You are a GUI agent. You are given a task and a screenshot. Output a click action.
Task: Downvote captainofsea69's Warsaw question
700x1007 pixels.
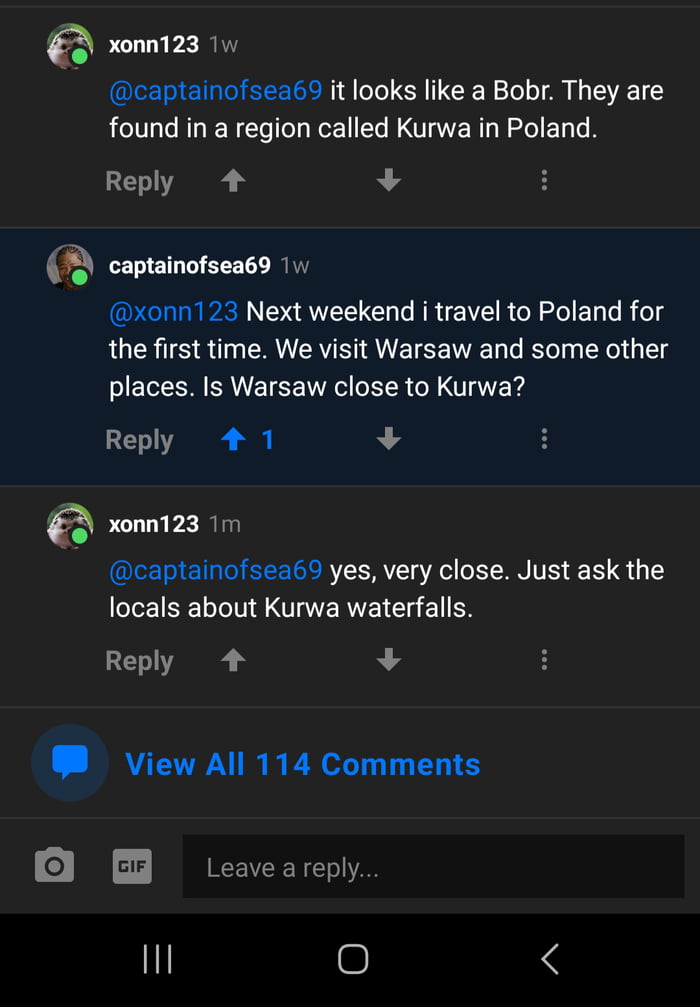(x=388, y=439)
